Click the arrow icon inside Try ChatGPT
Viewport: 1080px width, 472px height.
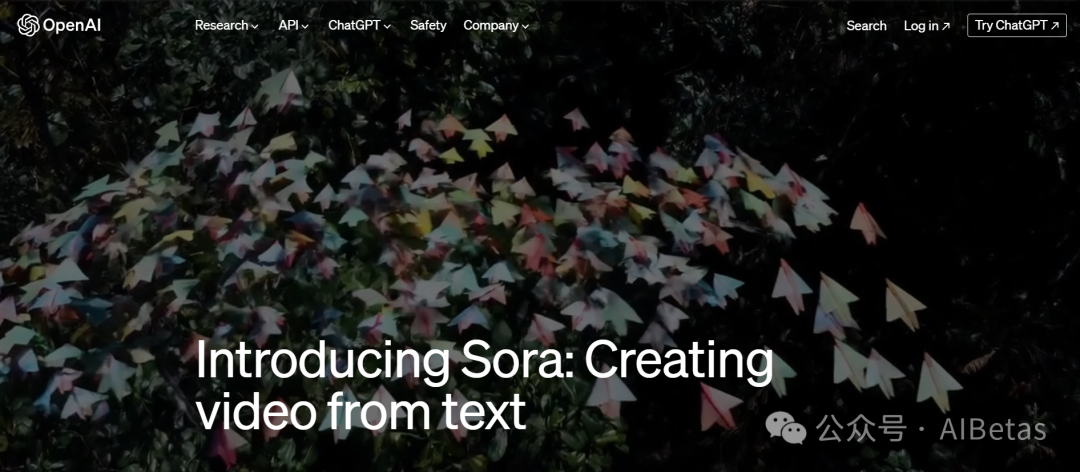[x=1055, y=26]
